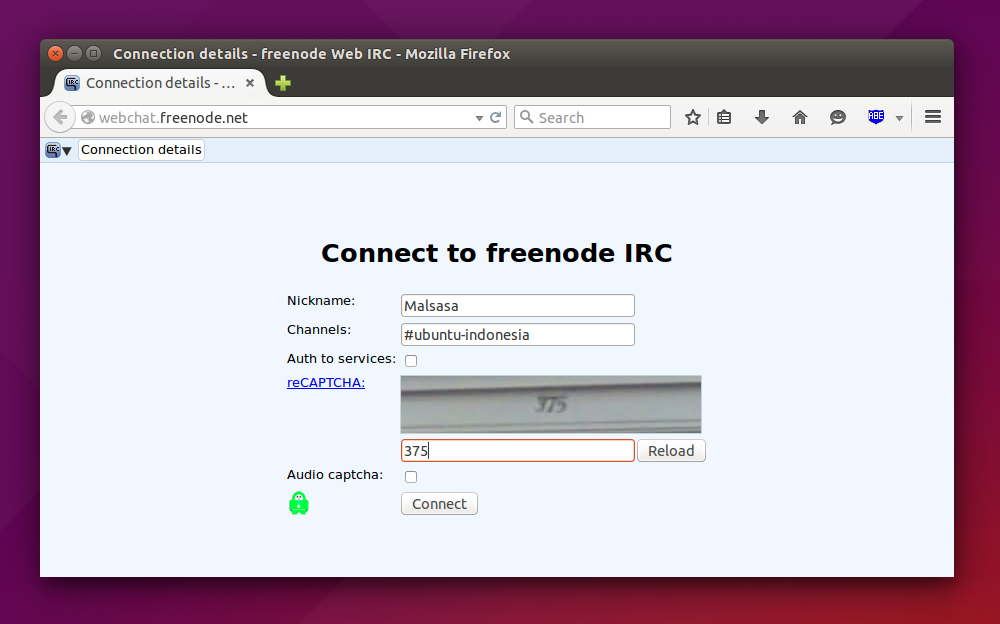The width and height of the screenshot is (1000, 624).
Task: Enable the Auth to services checkbox
Action: click(410, 360)
